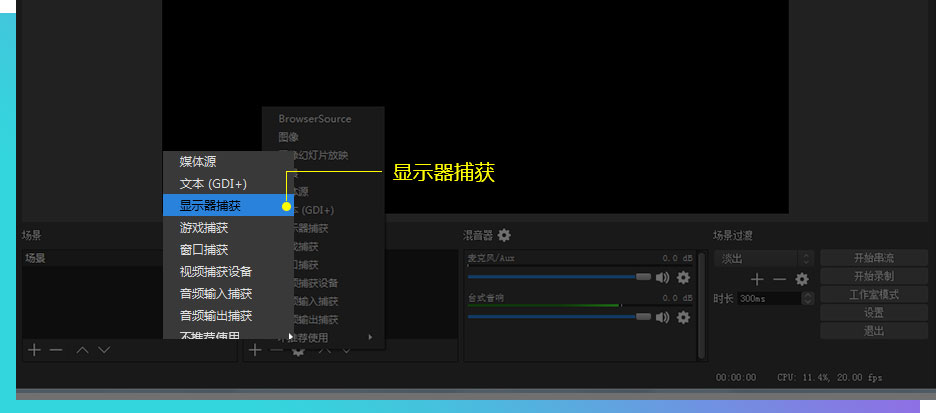The height and width of the screenshot is (413, 936).
Task: Choose 游戏捕获 in the source menu
Action: 204,227
